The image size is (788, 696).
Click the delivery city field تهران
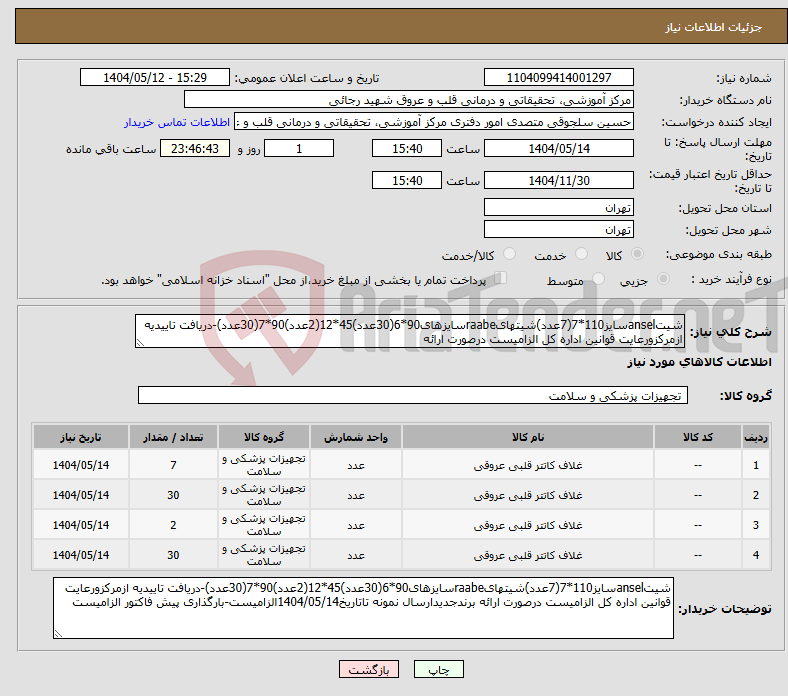point(558,229)
